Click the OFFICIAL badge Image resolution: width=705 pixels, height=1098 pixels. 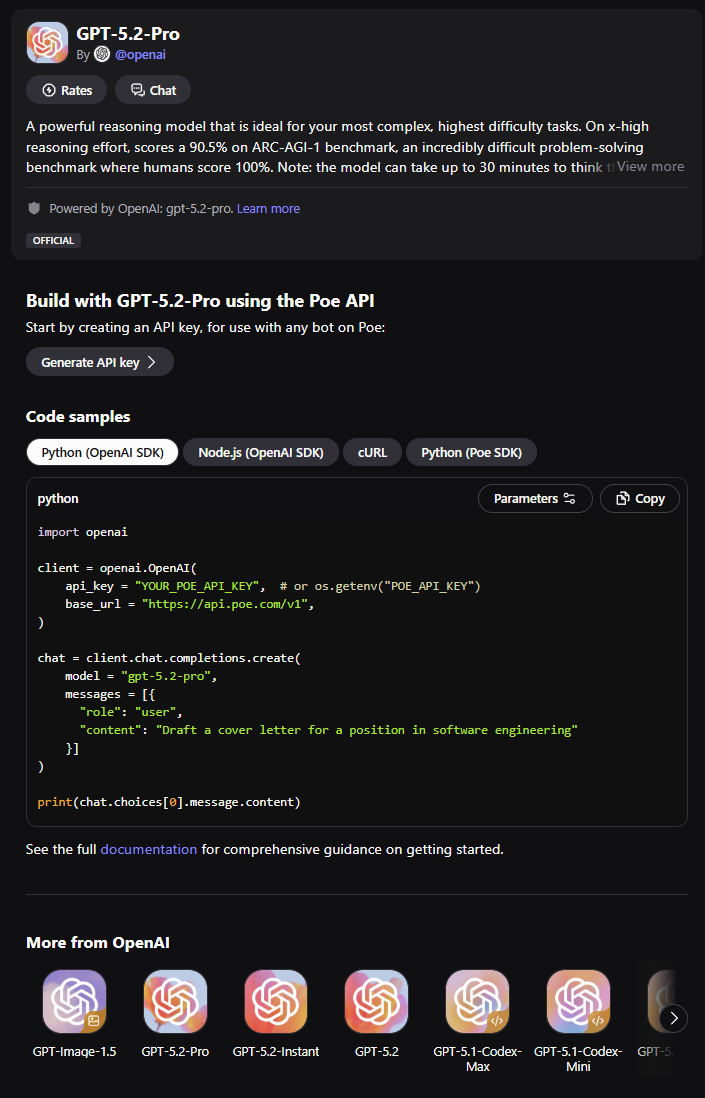pyautogui.click(x=53, y=240)
